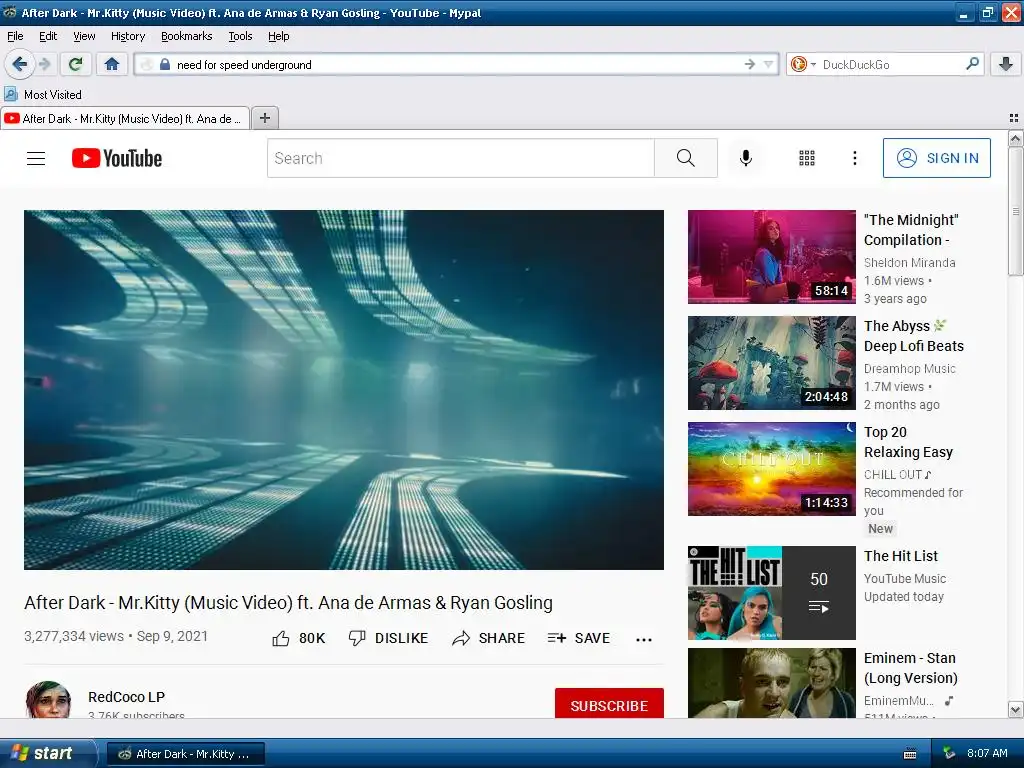Open the History menu
The height and width of the screenshot is (768, 1024).
point(127,36)
